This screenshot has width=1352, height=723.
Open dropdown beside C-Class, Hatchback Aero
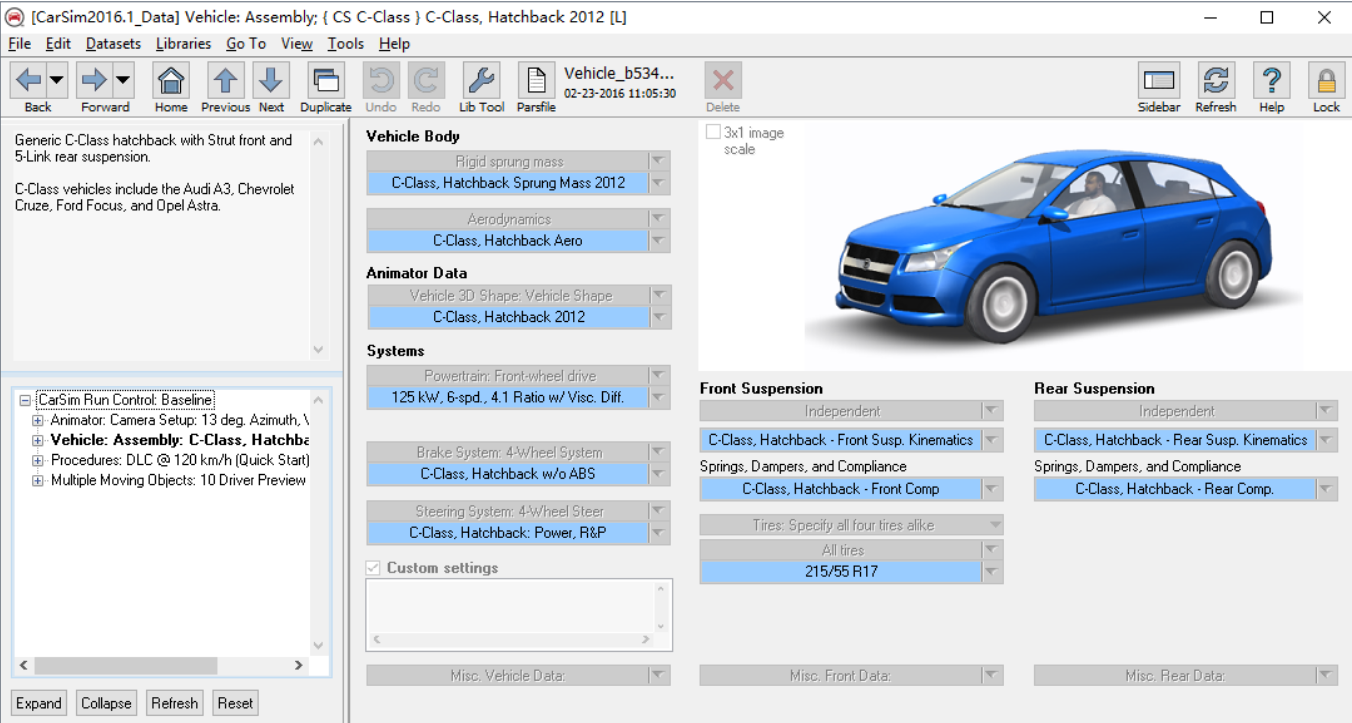pyautogui.click(x=659, y=240)
